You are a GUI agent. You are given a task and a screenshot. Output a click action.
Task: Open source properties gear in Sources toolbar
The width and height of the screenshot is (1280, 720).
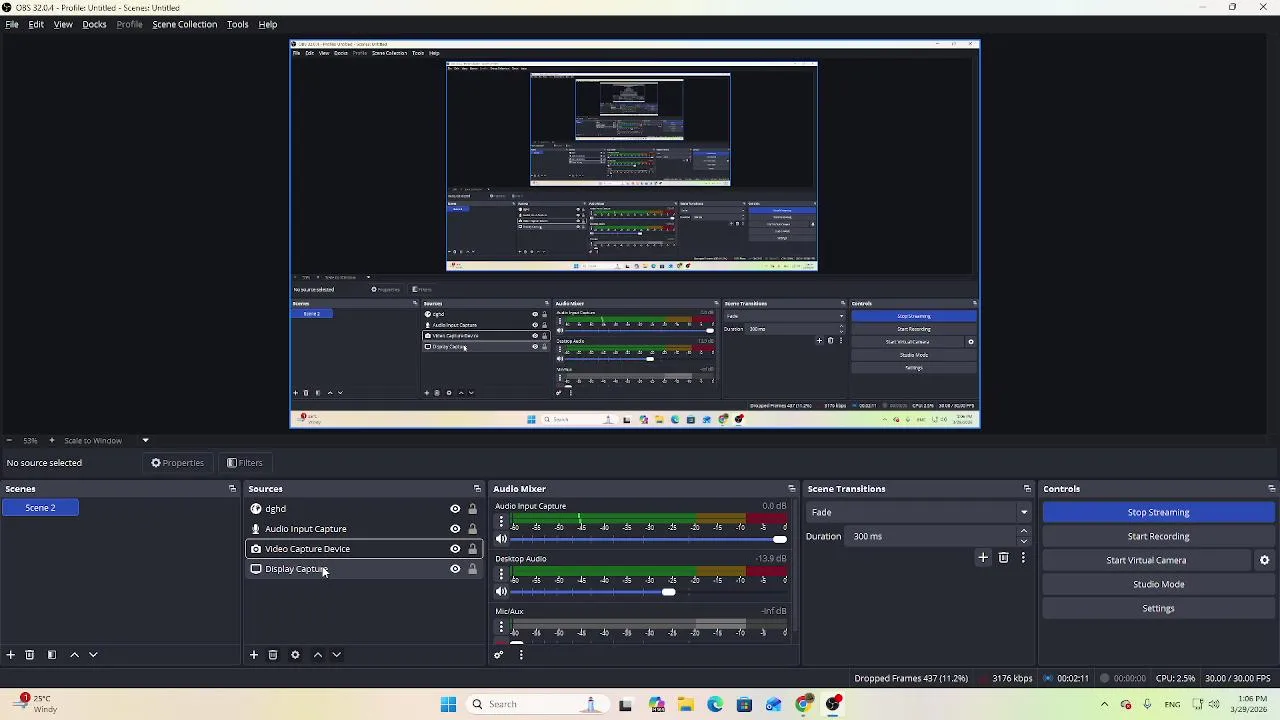pos(295,655)
